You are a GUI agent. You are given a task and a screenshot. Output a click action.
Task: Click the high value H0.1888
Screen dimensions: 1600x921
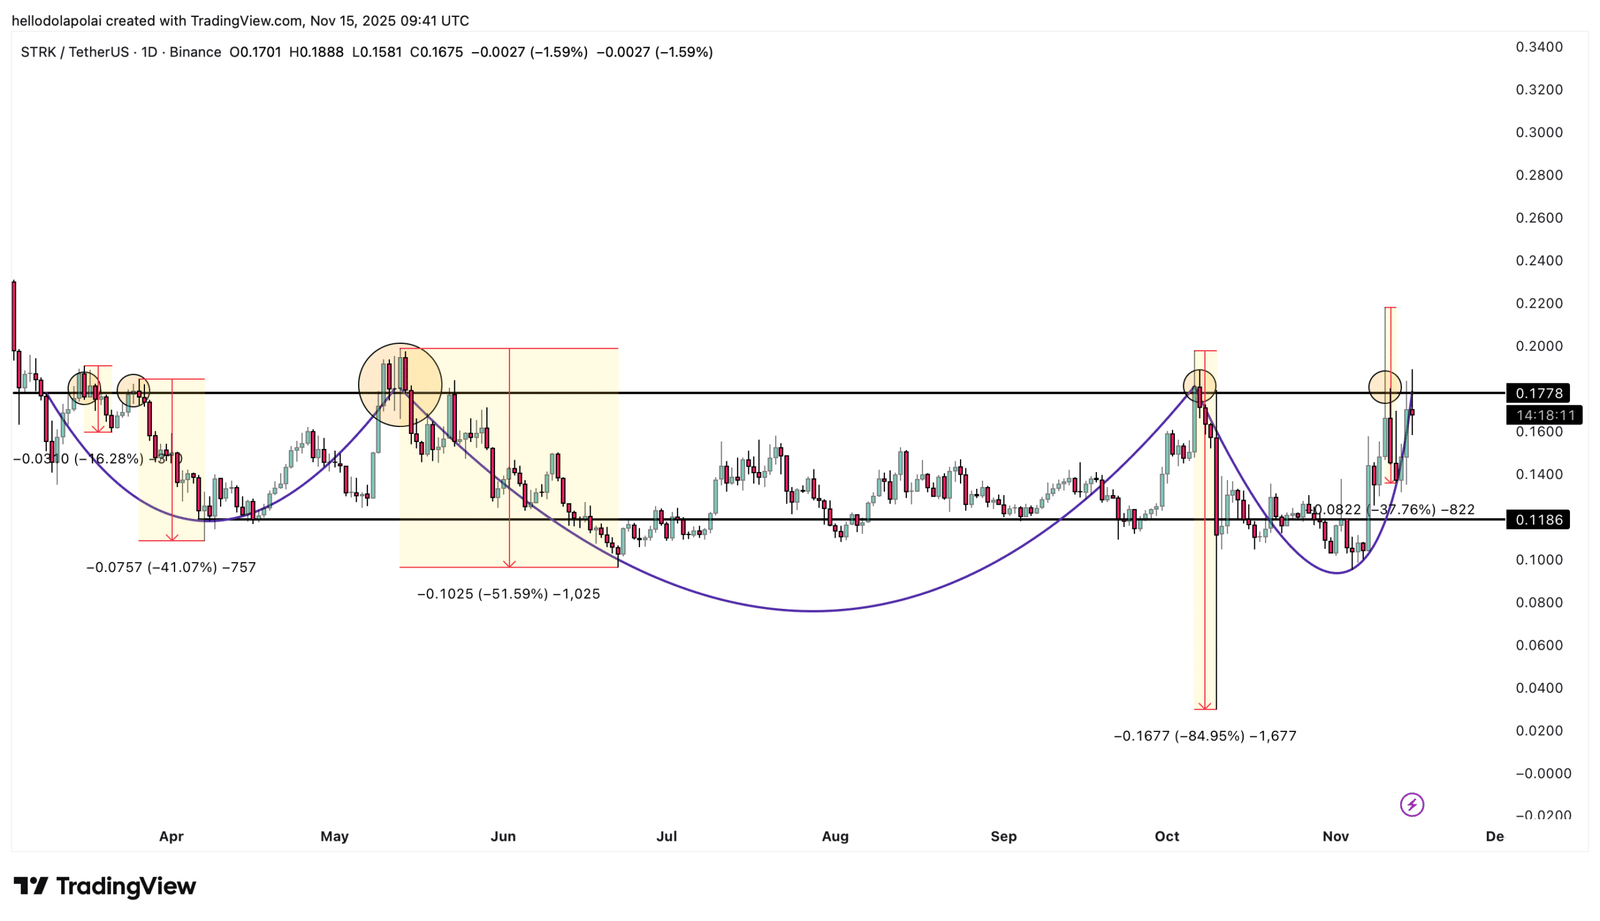tap(316, 52)
